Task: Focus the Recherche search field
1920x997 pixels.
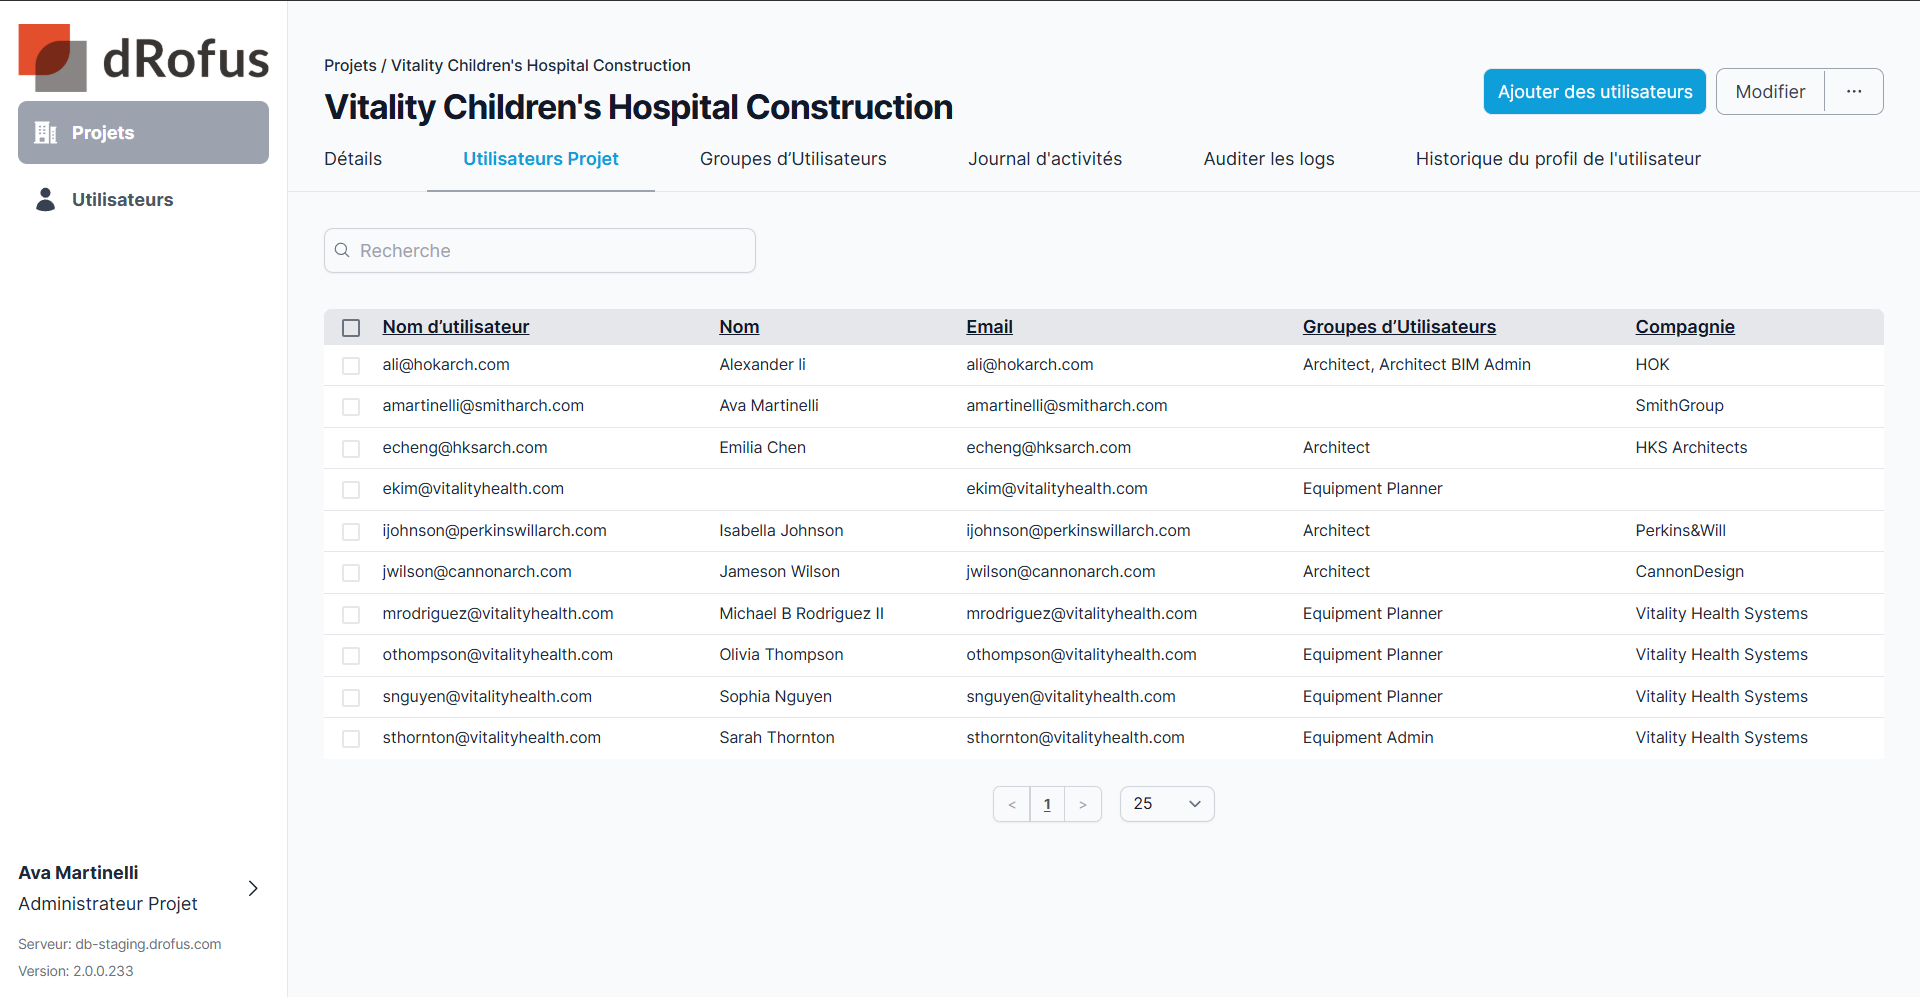Action: tap(550, 250)
